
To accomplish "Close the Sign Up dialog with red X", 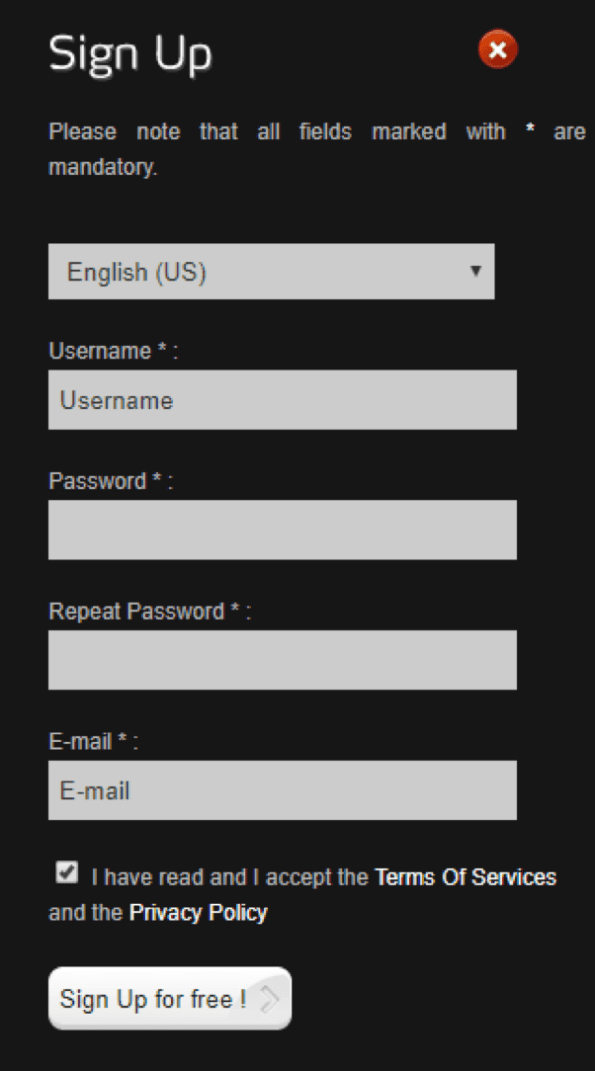I will (498, 49).
